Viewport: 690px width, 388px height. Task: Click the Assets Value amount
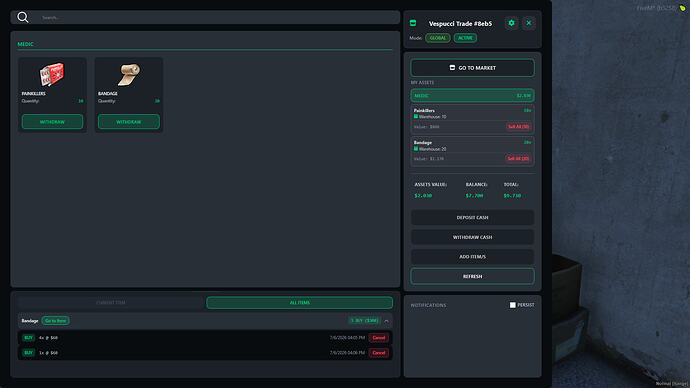tap(423, 195)
